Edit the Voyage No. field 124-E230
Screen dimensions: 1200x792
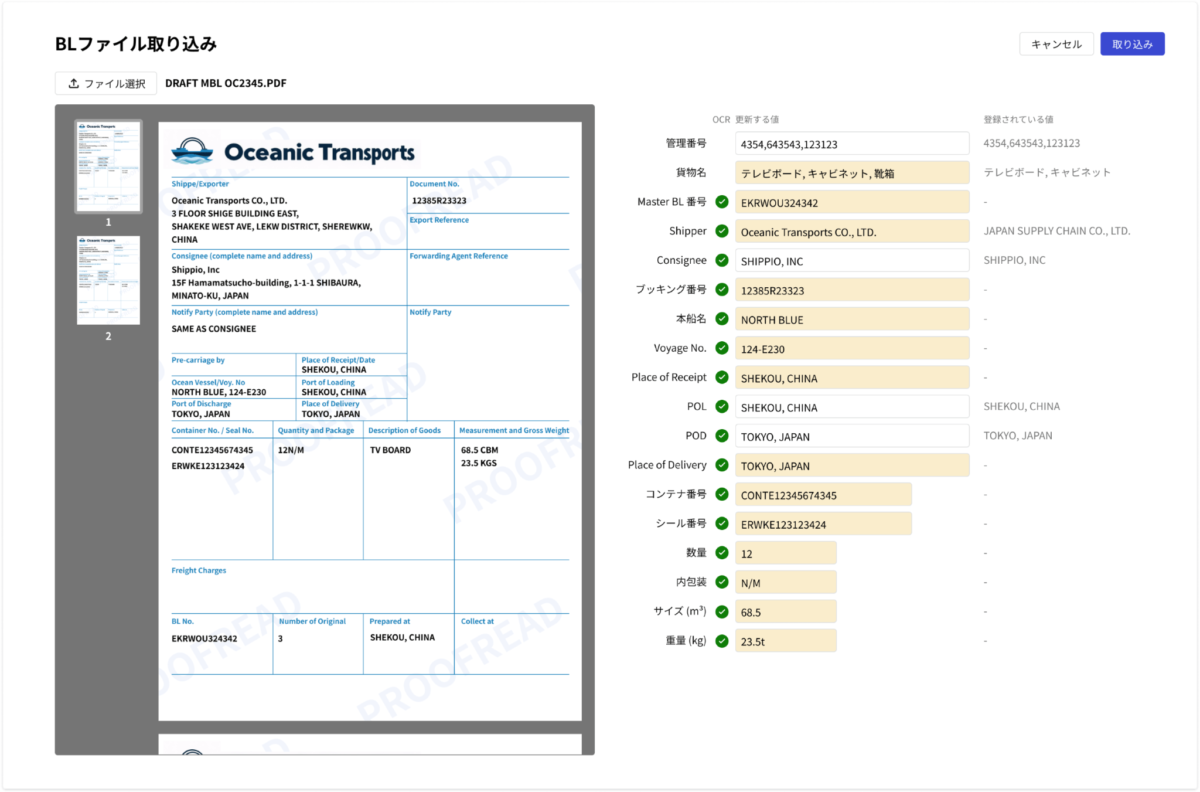(x=852, y=348)
